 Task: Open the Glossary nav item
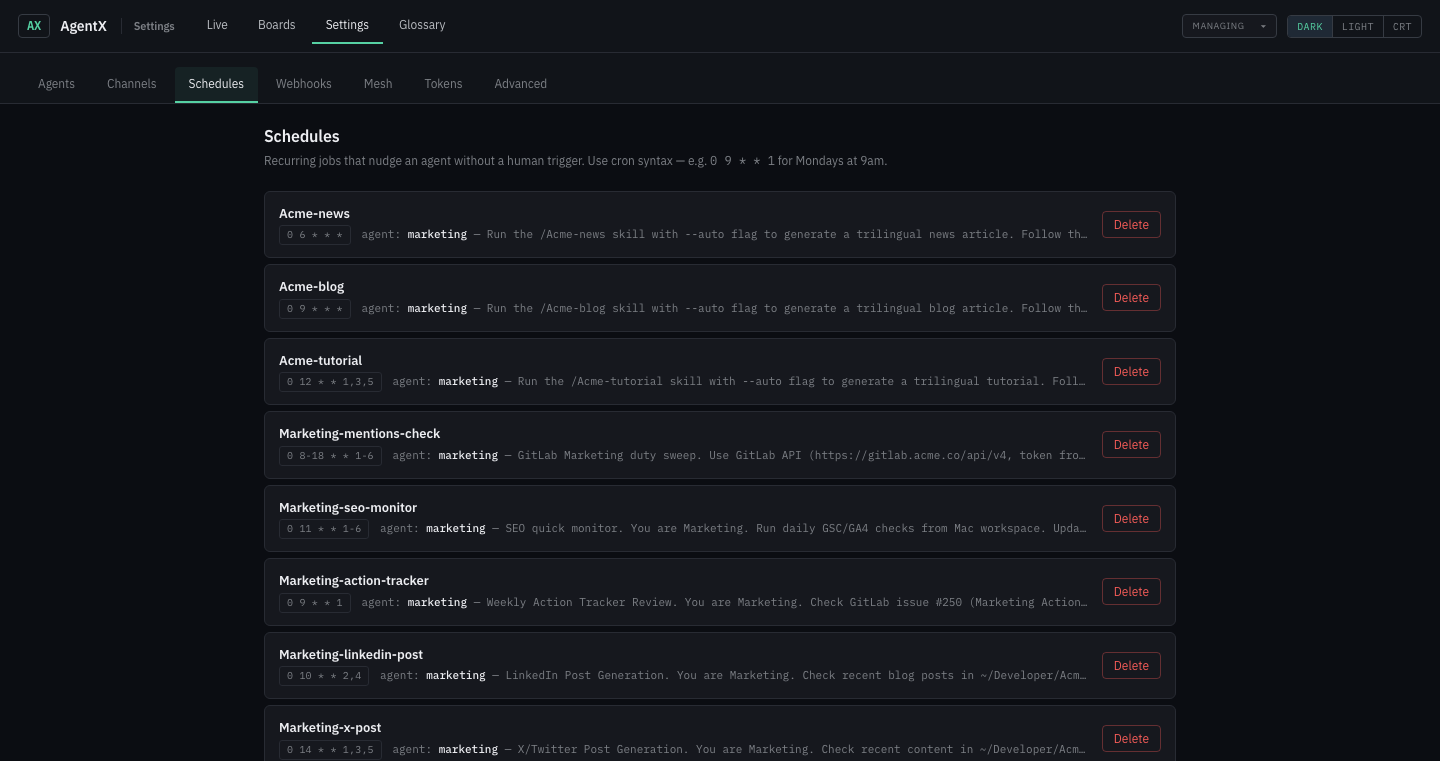point(422,25)
